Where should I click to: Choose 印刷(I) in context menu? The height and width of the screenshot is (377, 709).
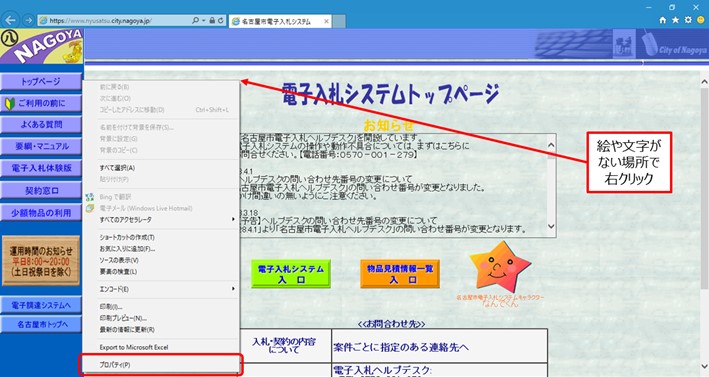[x=161, y=307]
